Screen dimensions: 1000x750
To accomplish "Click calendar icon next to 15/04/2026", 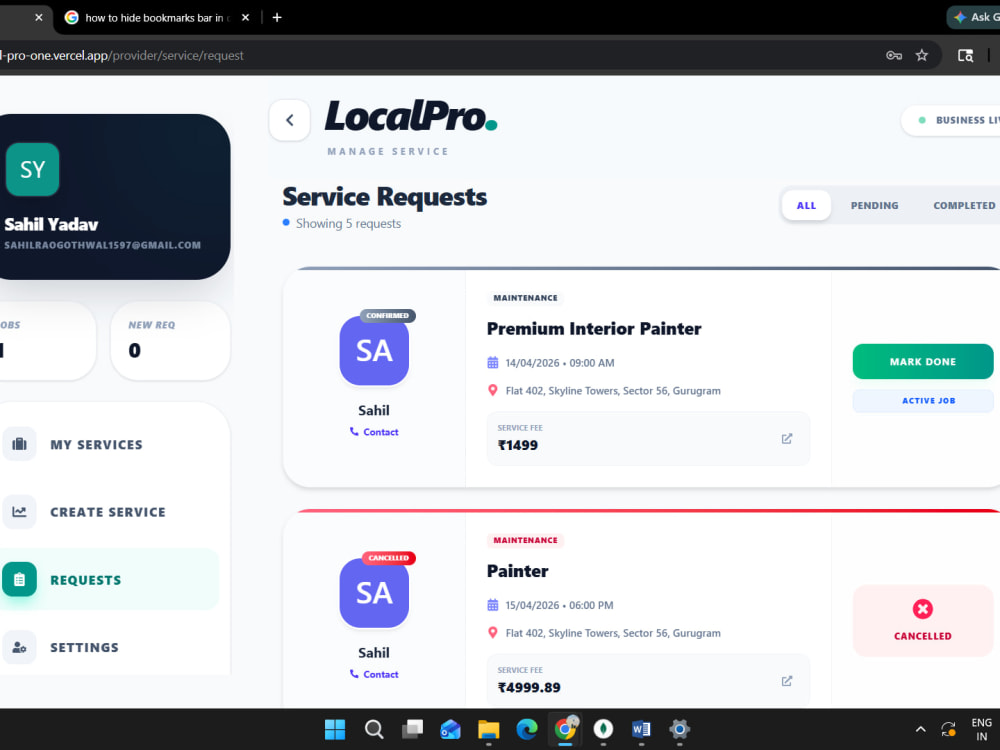I will point(492,605).
